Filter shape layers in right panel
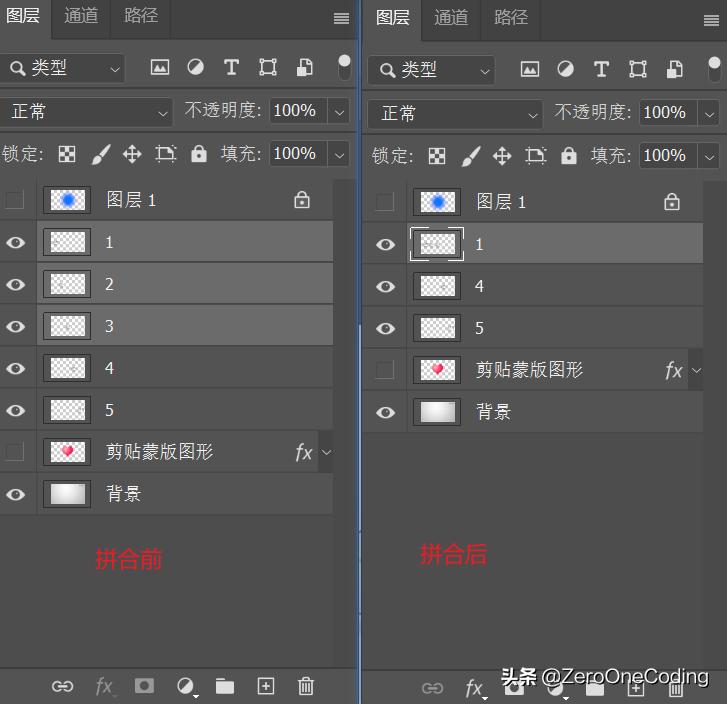Image resolution: width=727 pixels, height=704 pixels. tap(638, 69)
